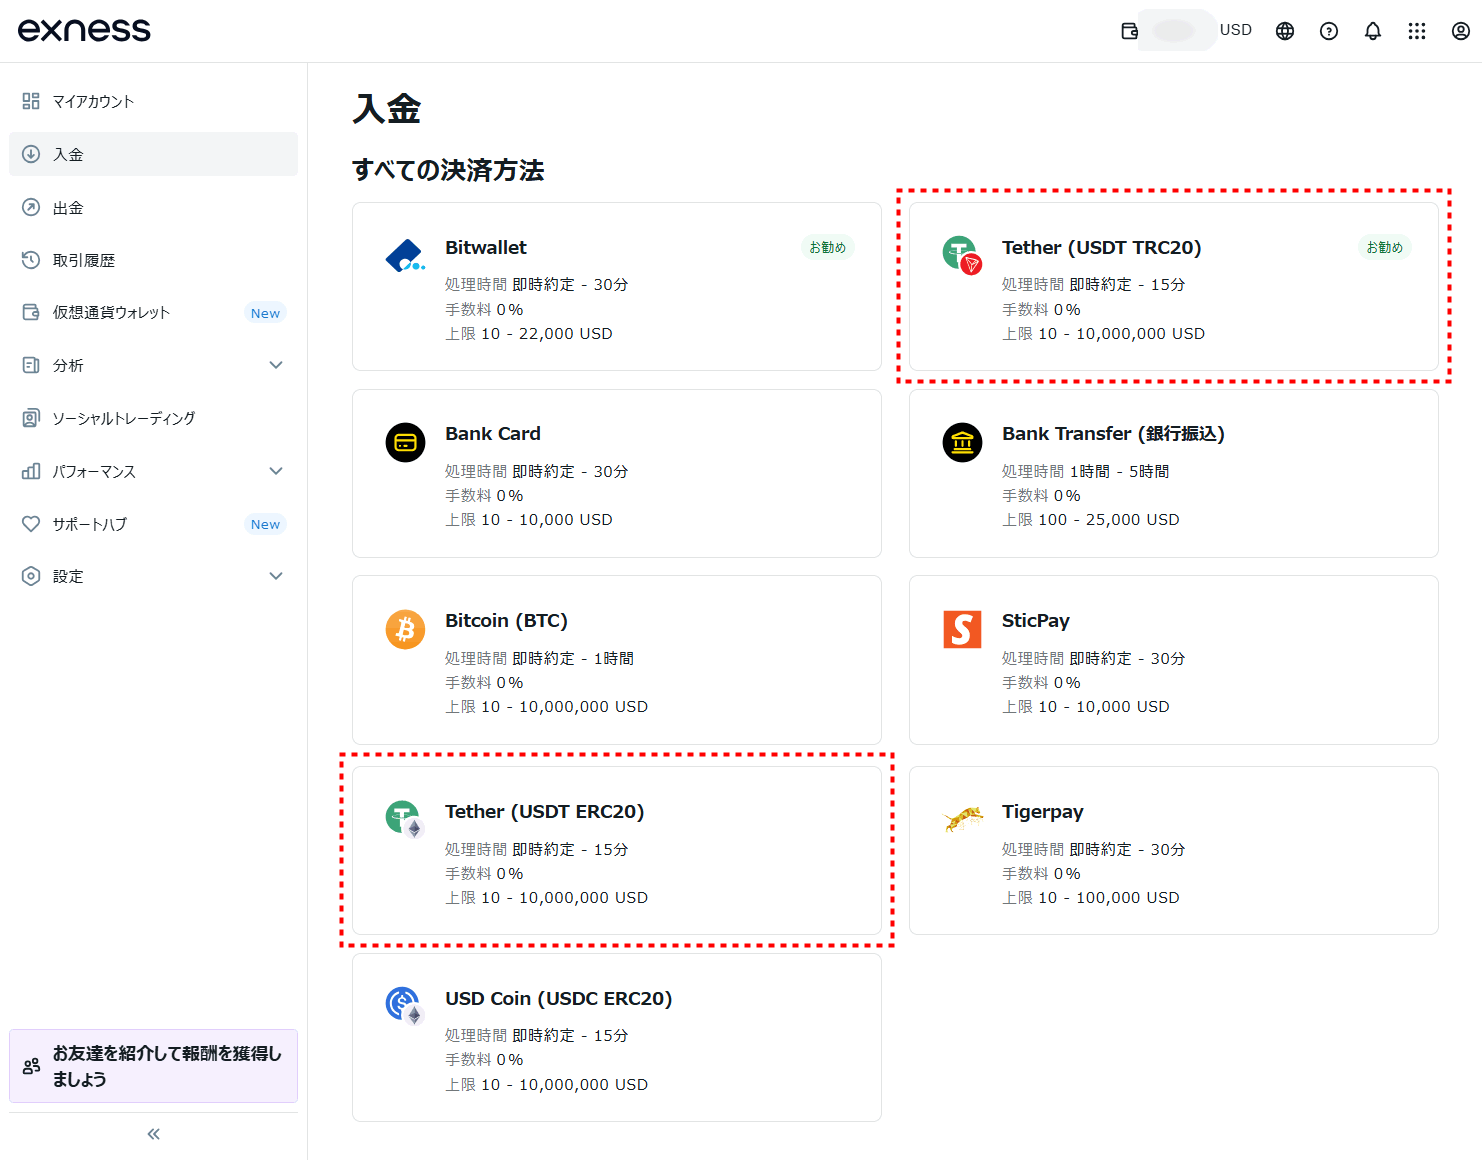Expand the パフォーマンス submenu chevron

(276, 471)
